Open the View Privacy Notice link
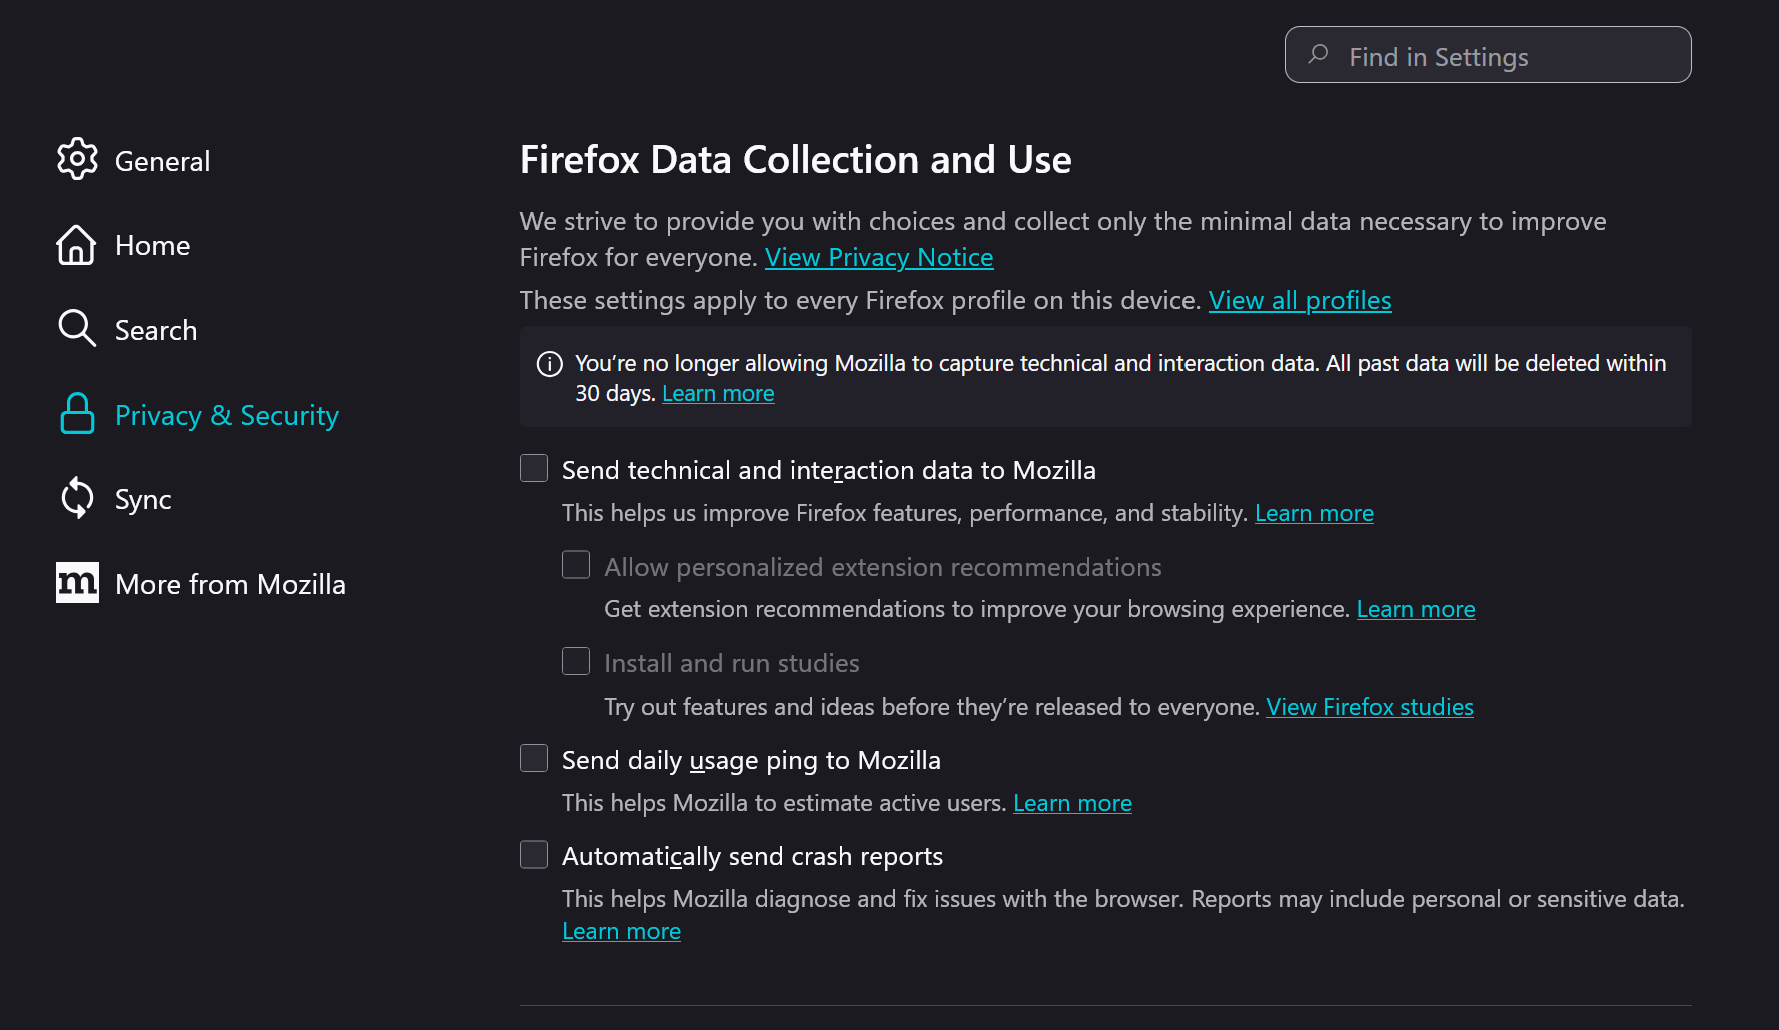 pos(878,257)
